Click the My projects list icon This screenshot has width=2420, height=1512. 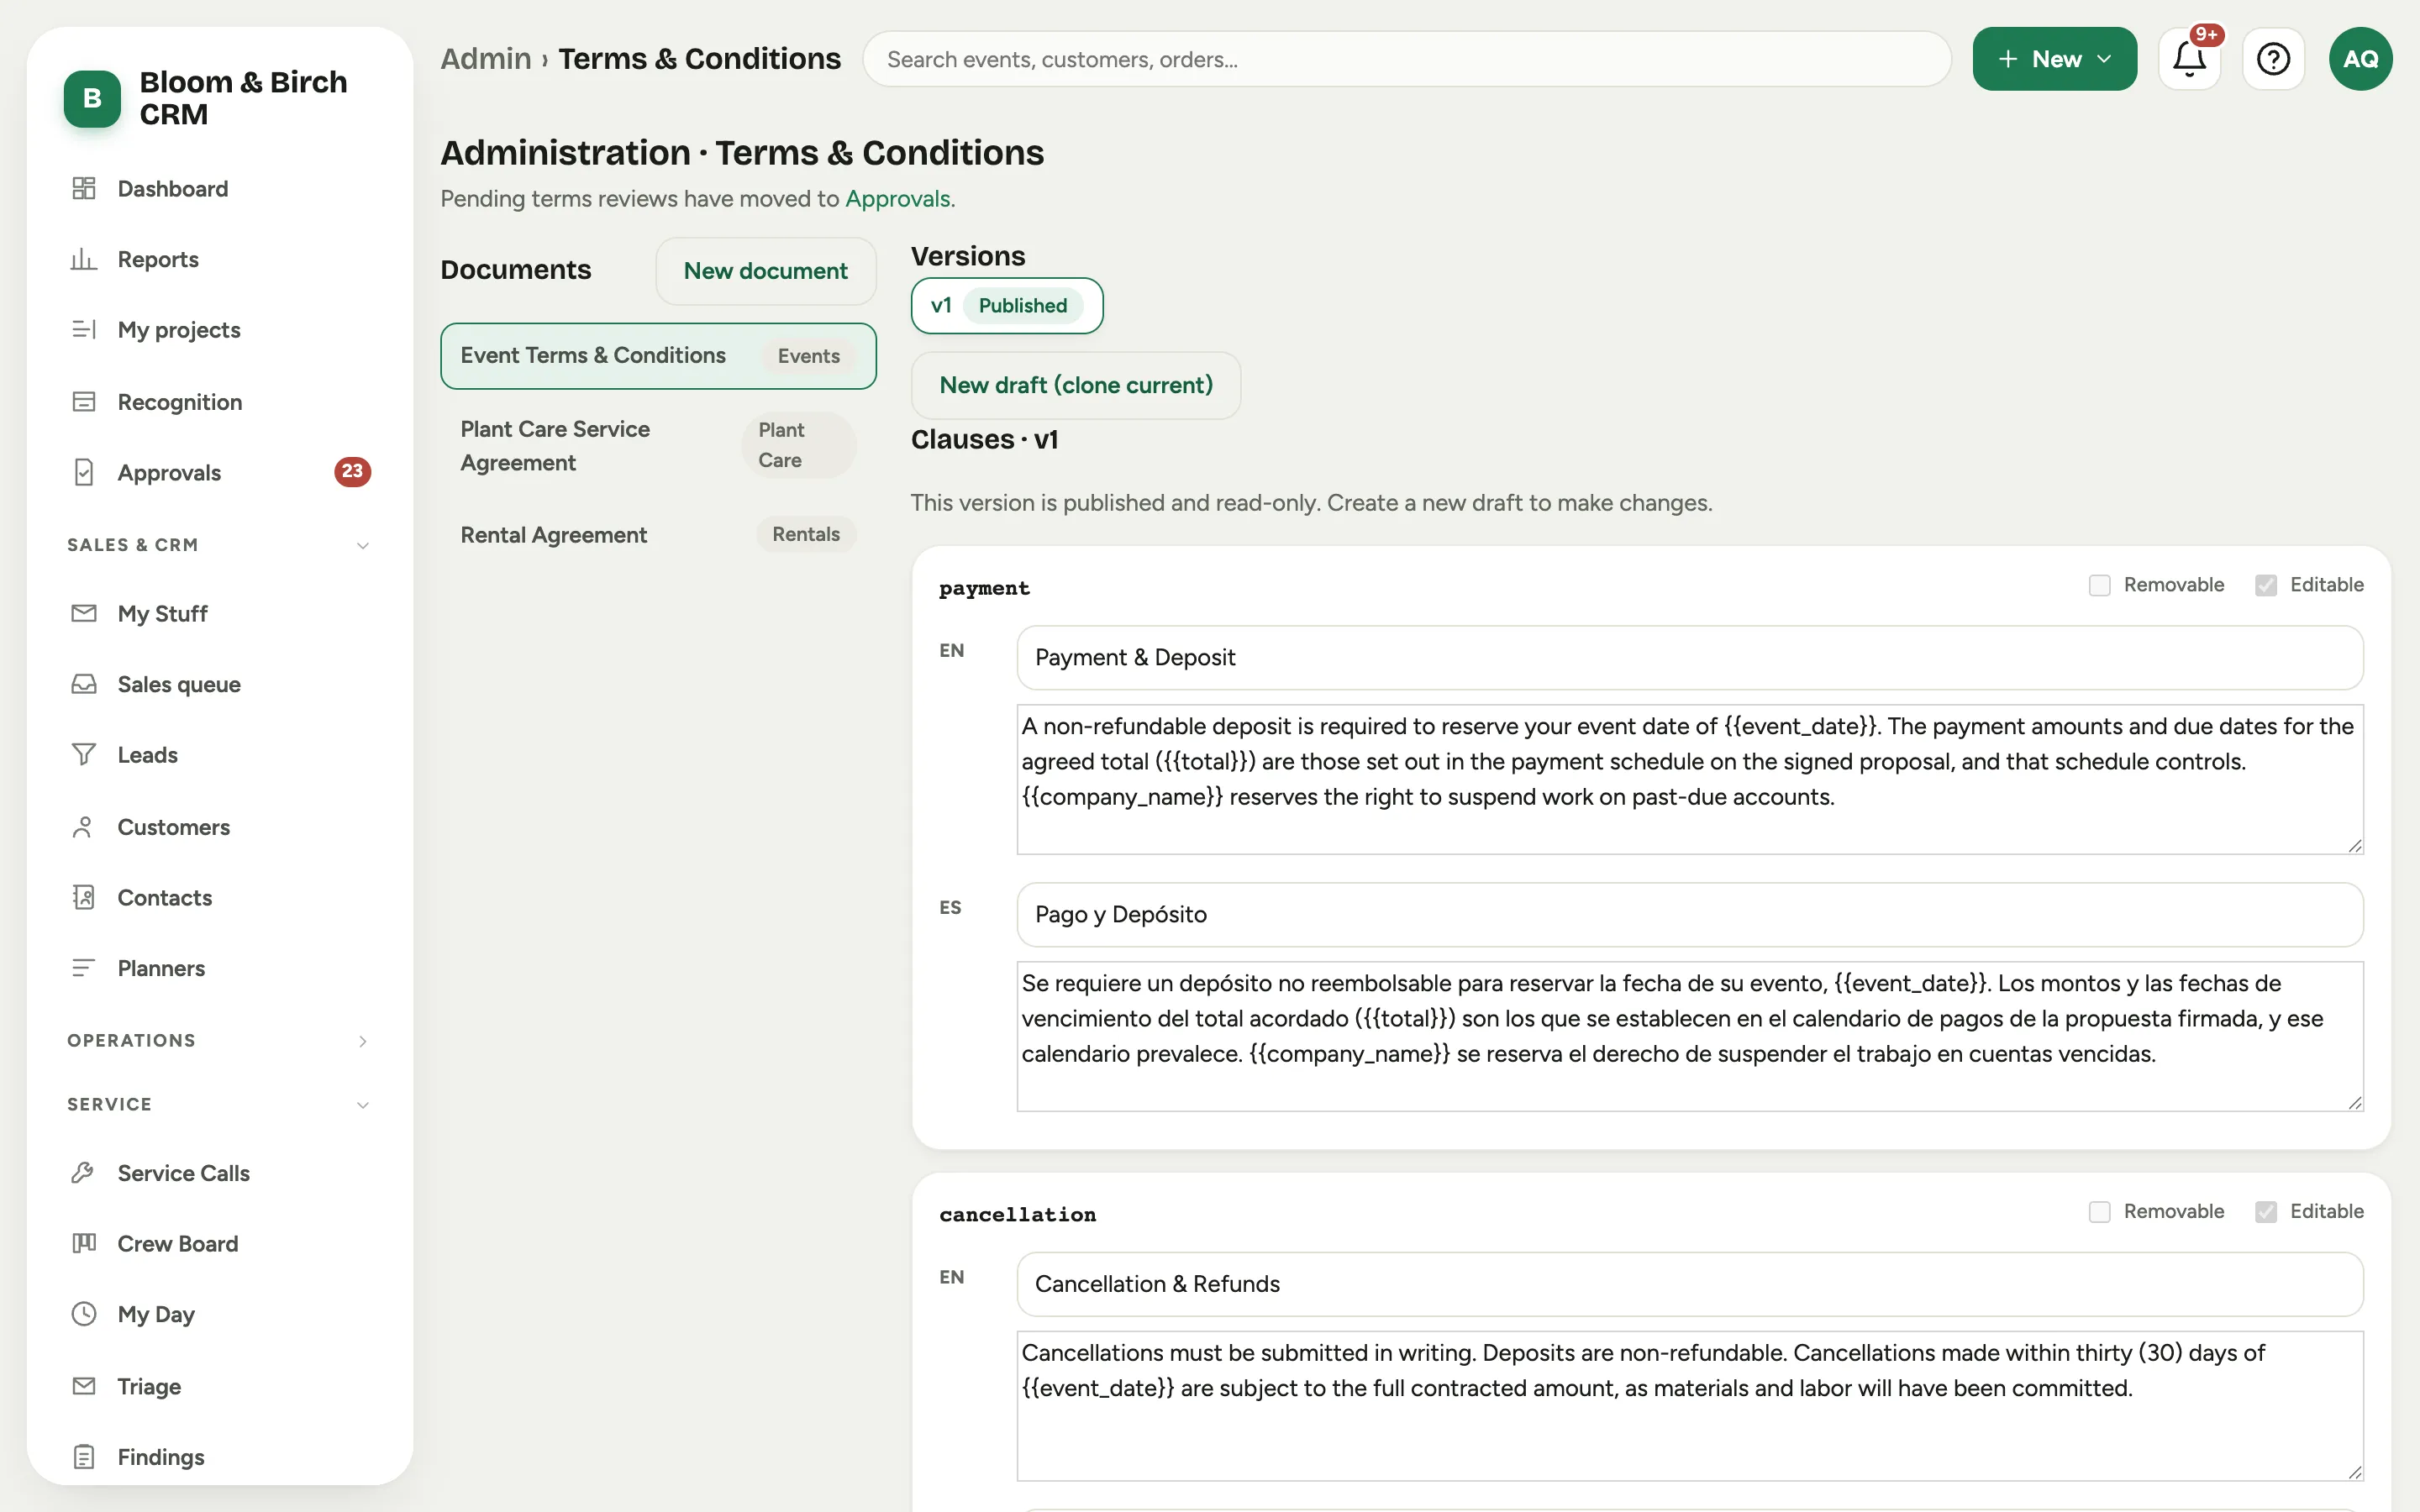click(x=84, y=329)
